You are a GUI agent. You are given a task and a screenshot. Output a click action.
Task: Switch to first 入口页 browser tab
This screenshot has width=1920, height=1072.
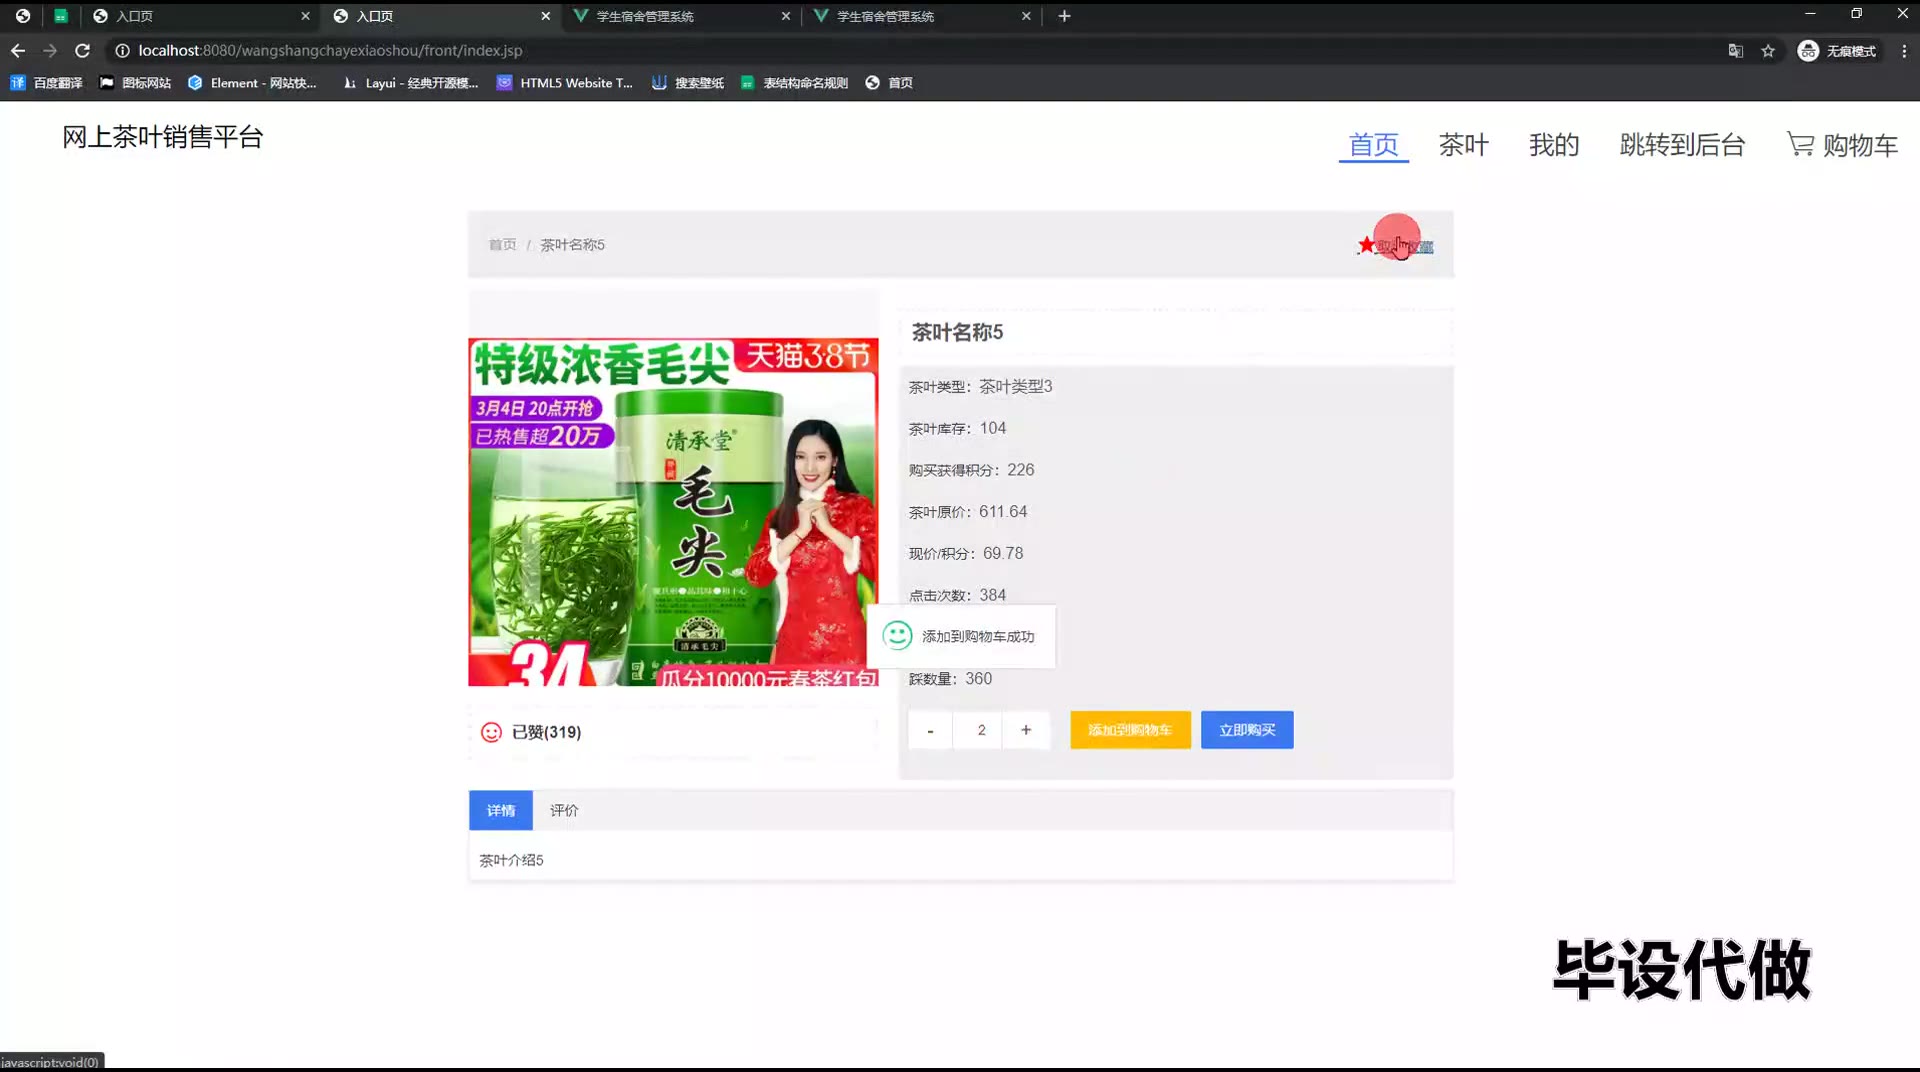pos(200,16)
